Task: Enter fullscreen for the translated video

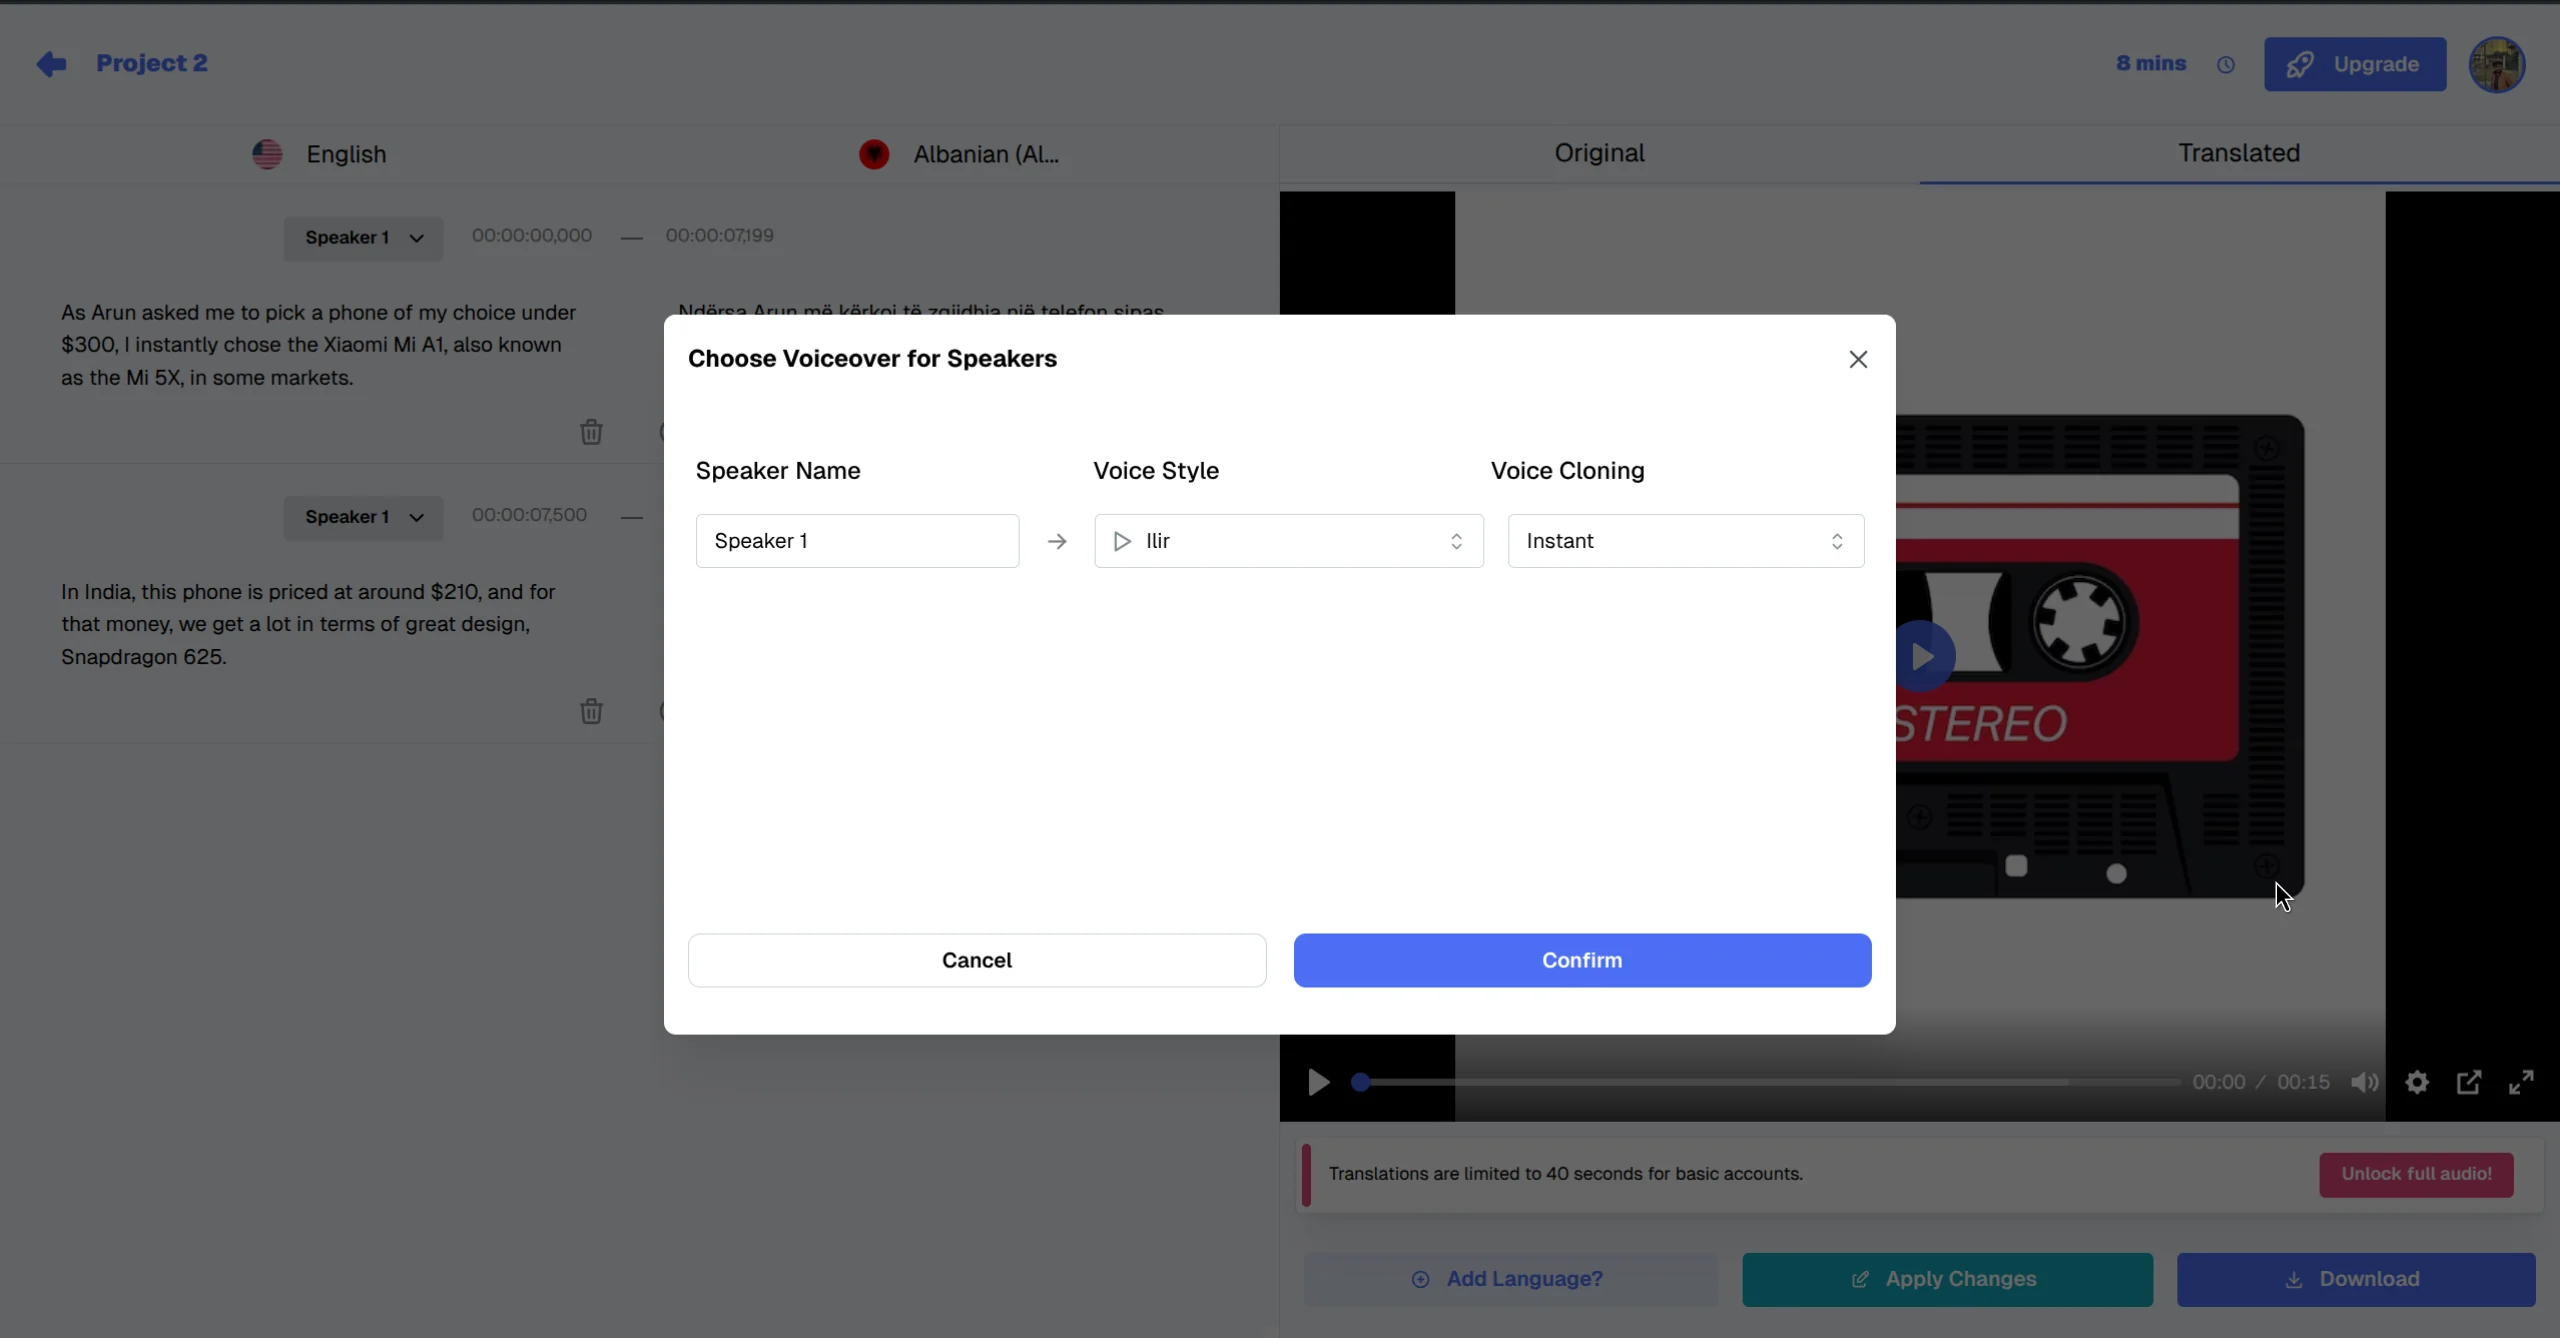Action: click(x=2522, y=1082)
